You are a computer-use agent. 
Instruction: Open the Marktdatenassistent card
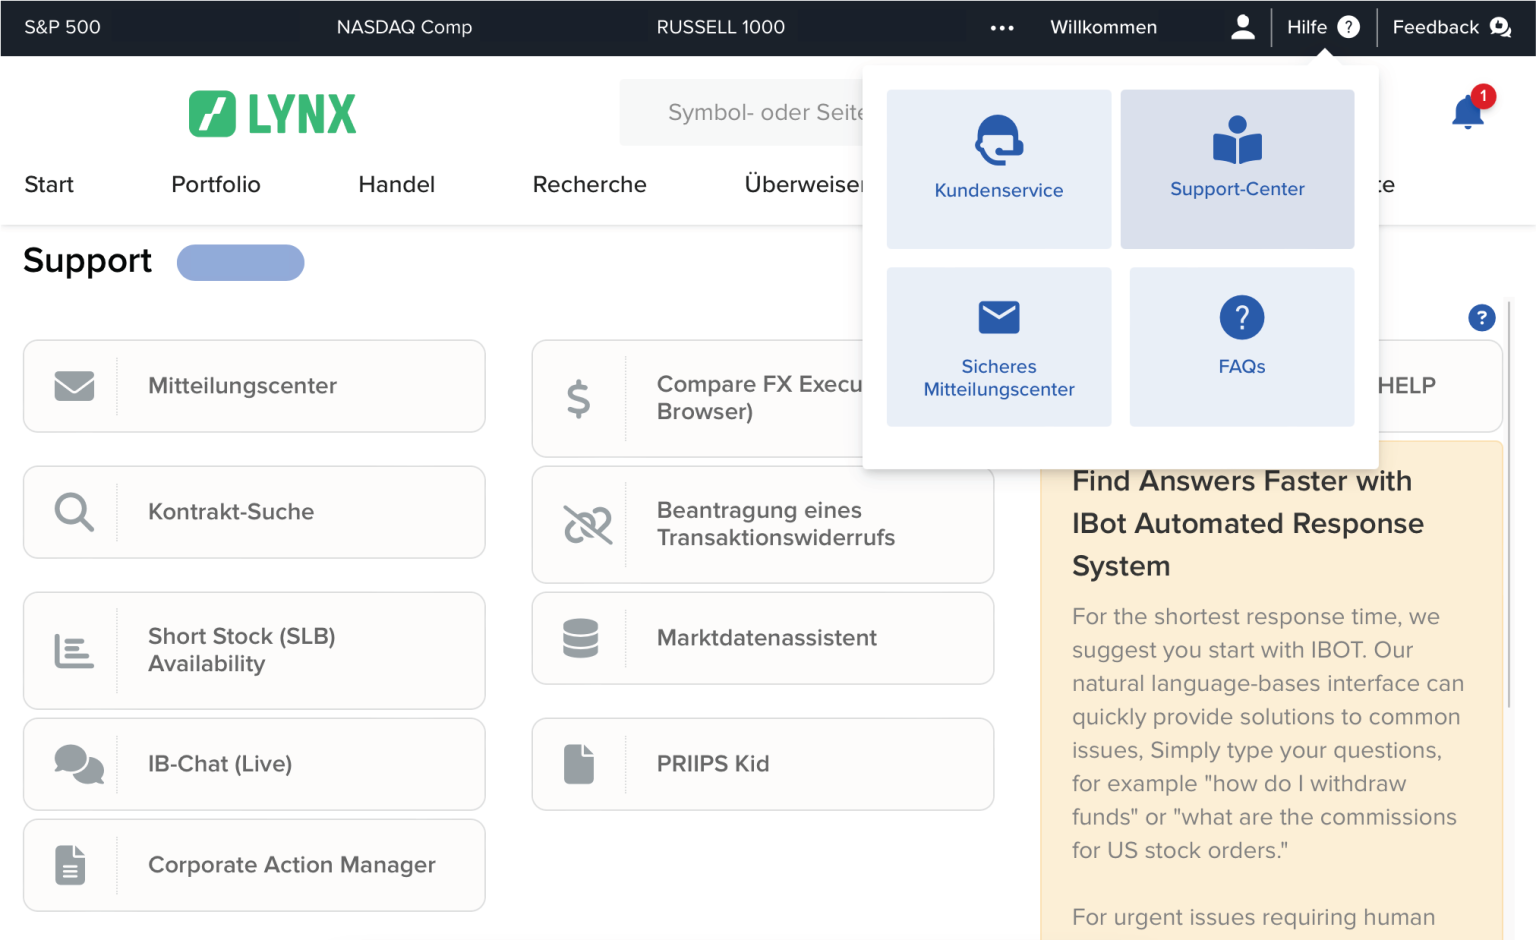click(x=763, y=638)
